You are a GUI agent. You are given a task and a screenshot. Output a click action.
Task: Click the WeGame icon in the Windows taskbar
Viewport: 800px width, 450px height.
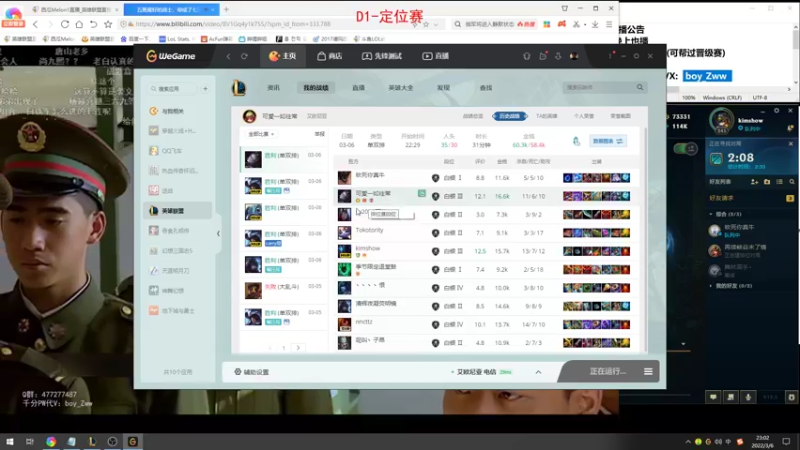133,441
